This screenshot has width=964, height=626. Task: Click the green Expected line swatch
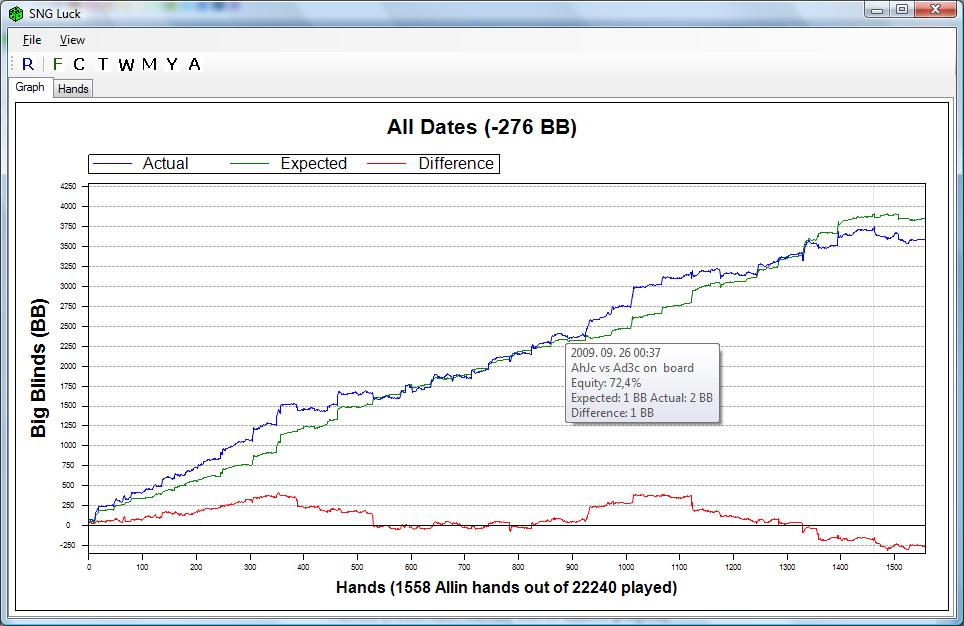(x=250, y=164)
